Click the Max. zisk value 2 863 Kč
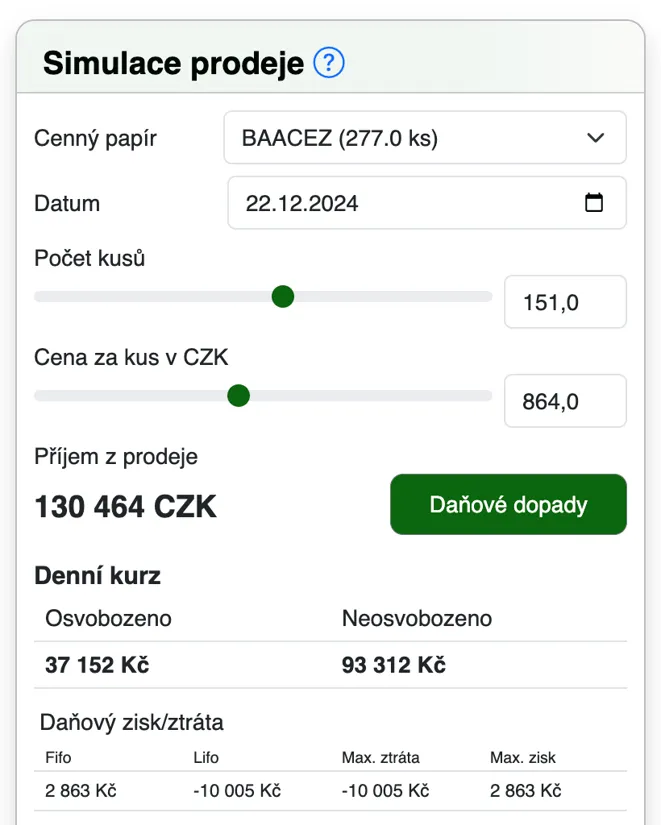Viewport: 661px width, 825px height. pyautogui.click(x=526, y=791)
